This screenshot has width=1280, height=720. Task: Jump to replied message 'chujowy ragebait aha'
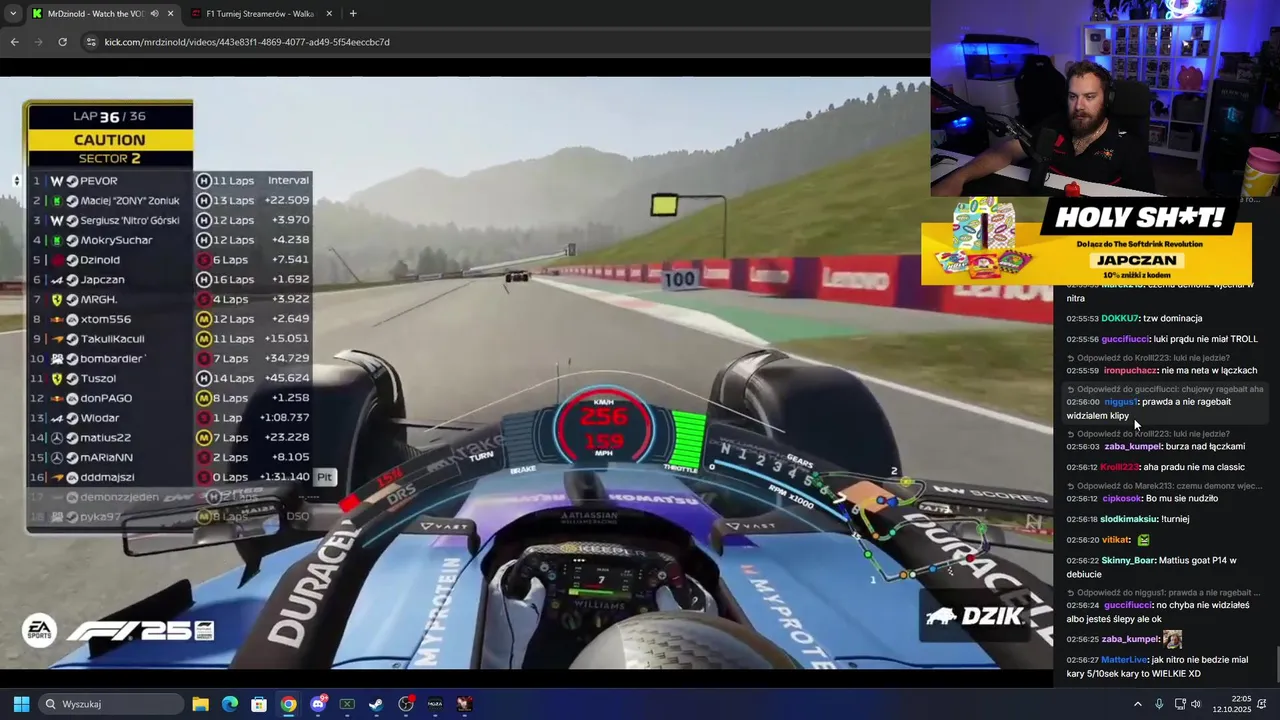(1165, 389)
